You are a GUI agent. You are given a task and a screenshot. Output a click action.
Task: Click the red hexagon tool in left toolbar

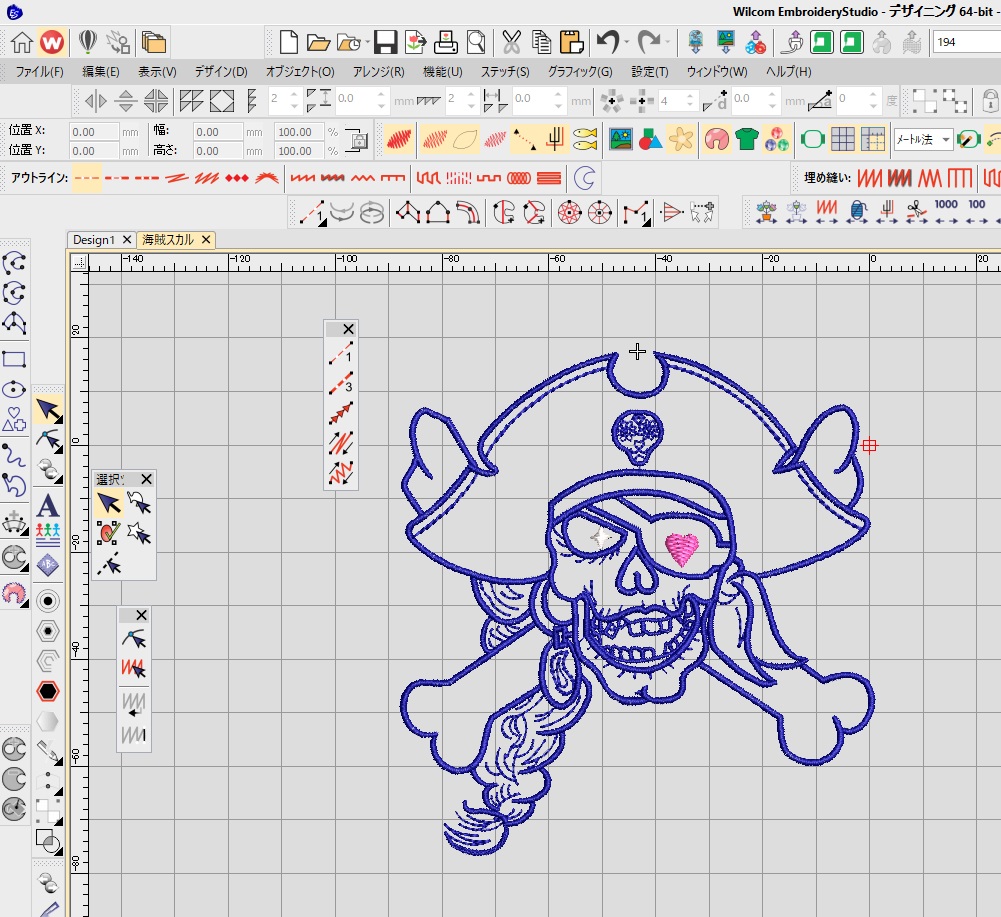point(48,691)
